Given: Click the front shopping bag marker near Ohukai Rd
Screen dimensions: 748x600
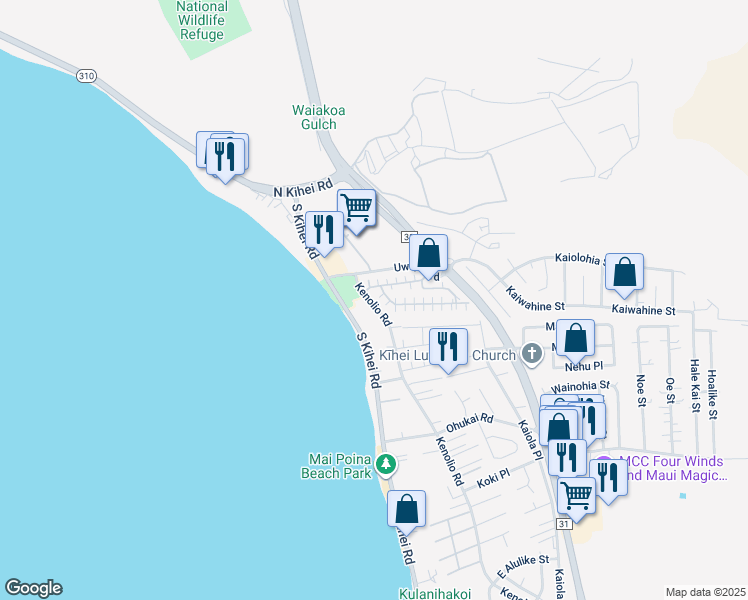Looking at the screenshot, I should (x=559, y=426).
